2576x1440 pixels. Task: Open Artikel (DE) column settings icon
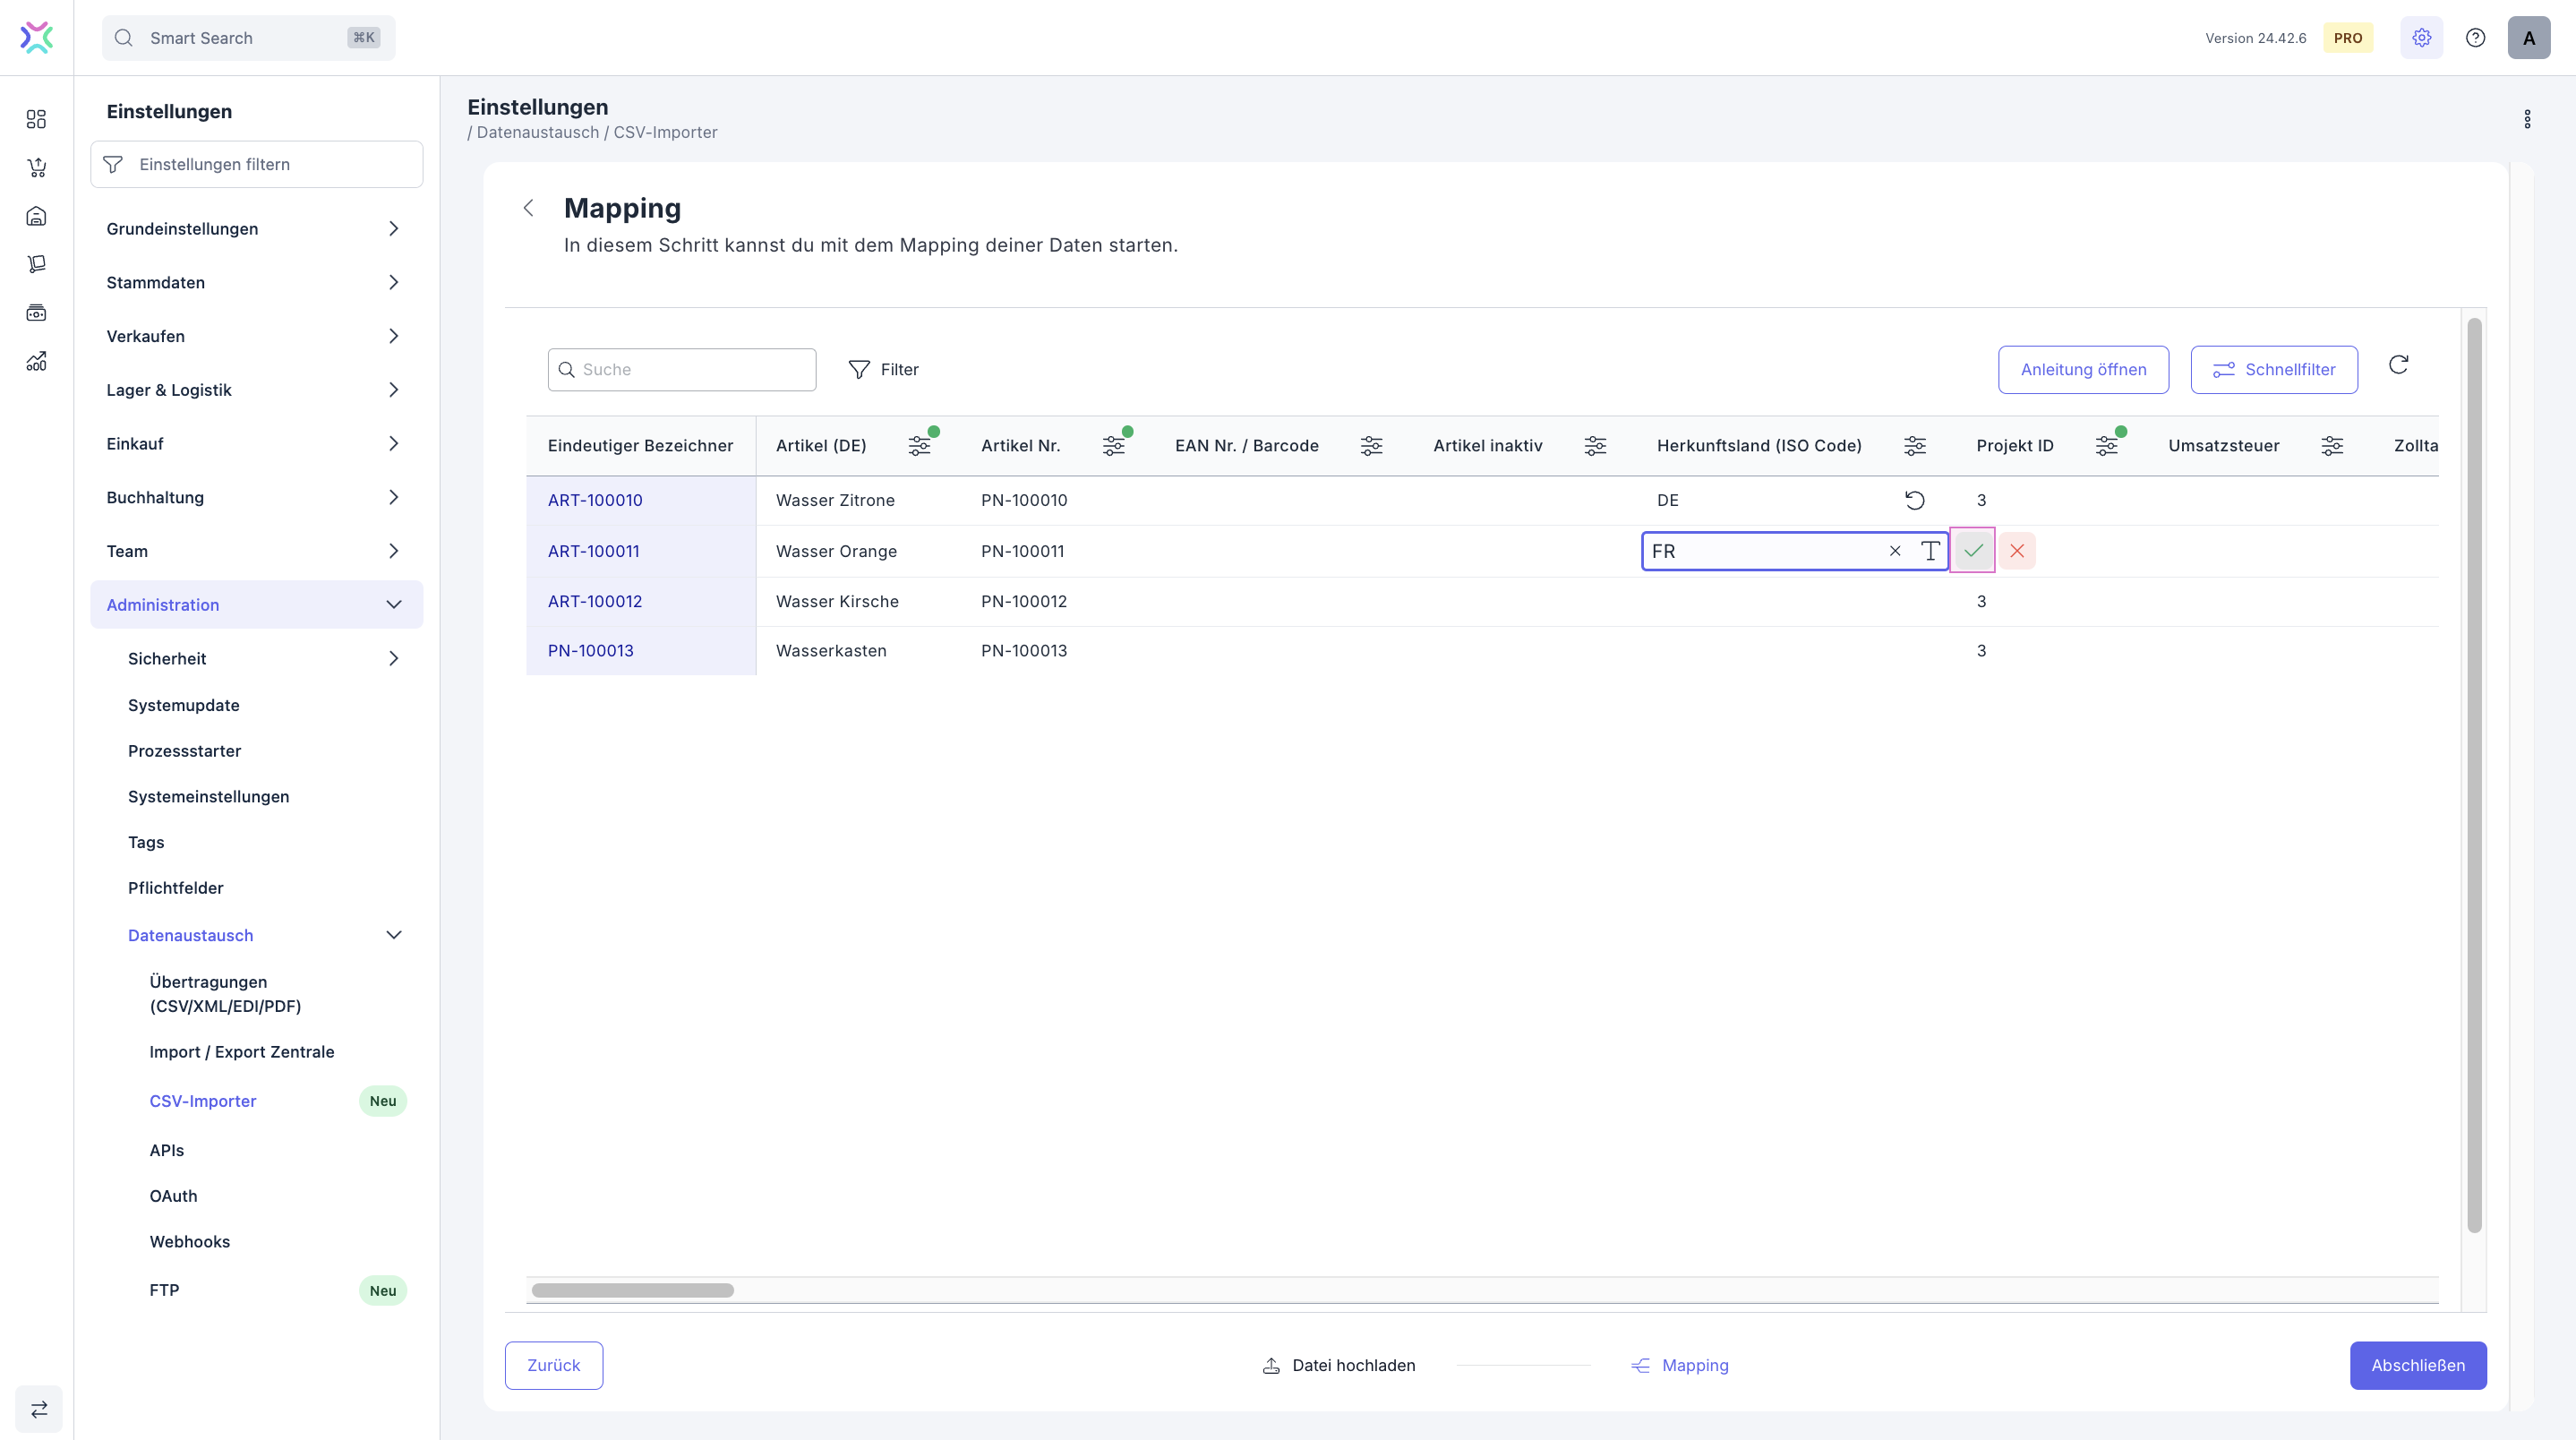(919, 446)
